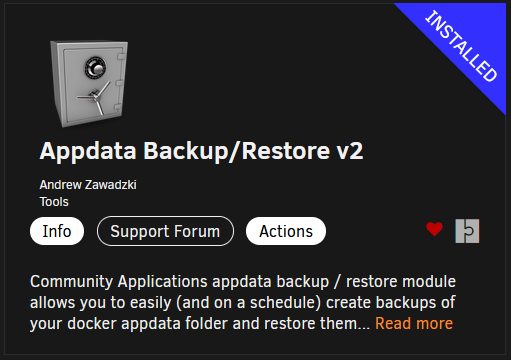Click the description line starting 'allows you'
This screenshot has width=511, height=360.
coord(242,303)
